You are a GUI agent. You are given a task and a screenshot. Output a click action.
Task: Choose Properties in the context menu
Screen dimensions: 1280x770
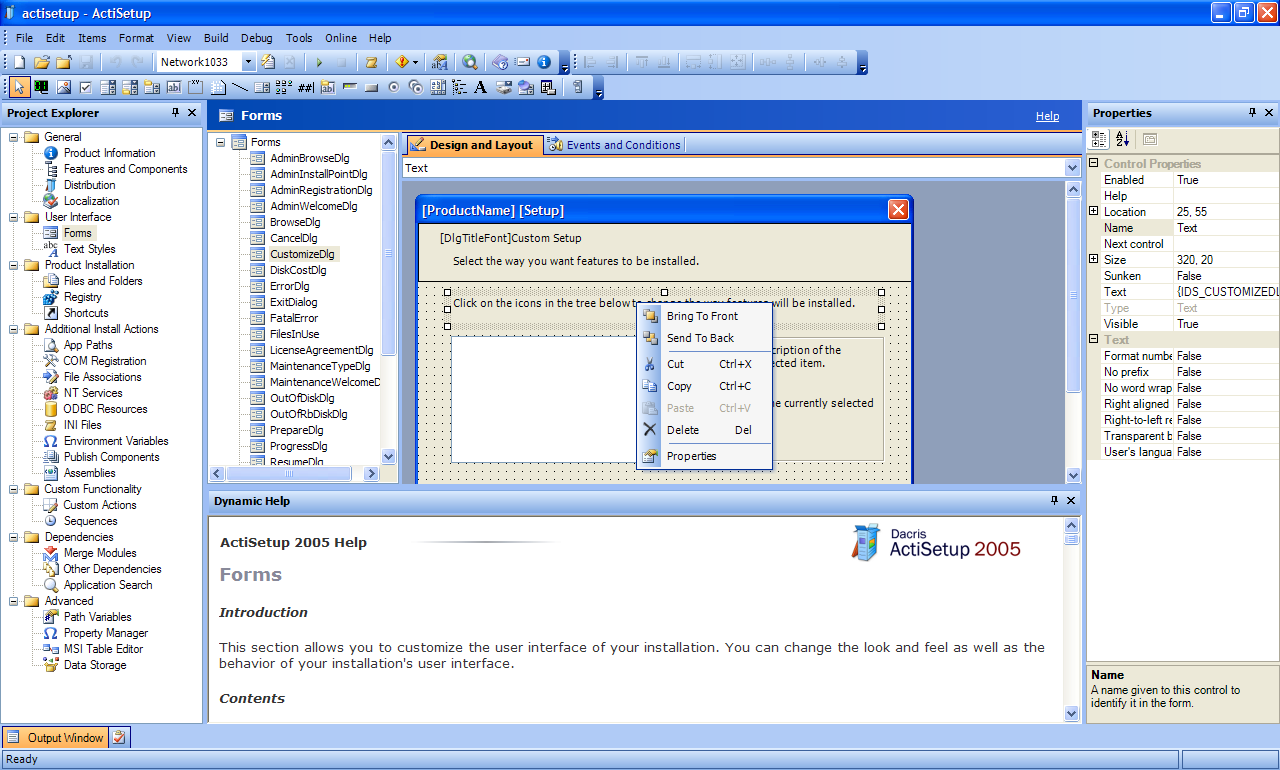click(704, 456)
